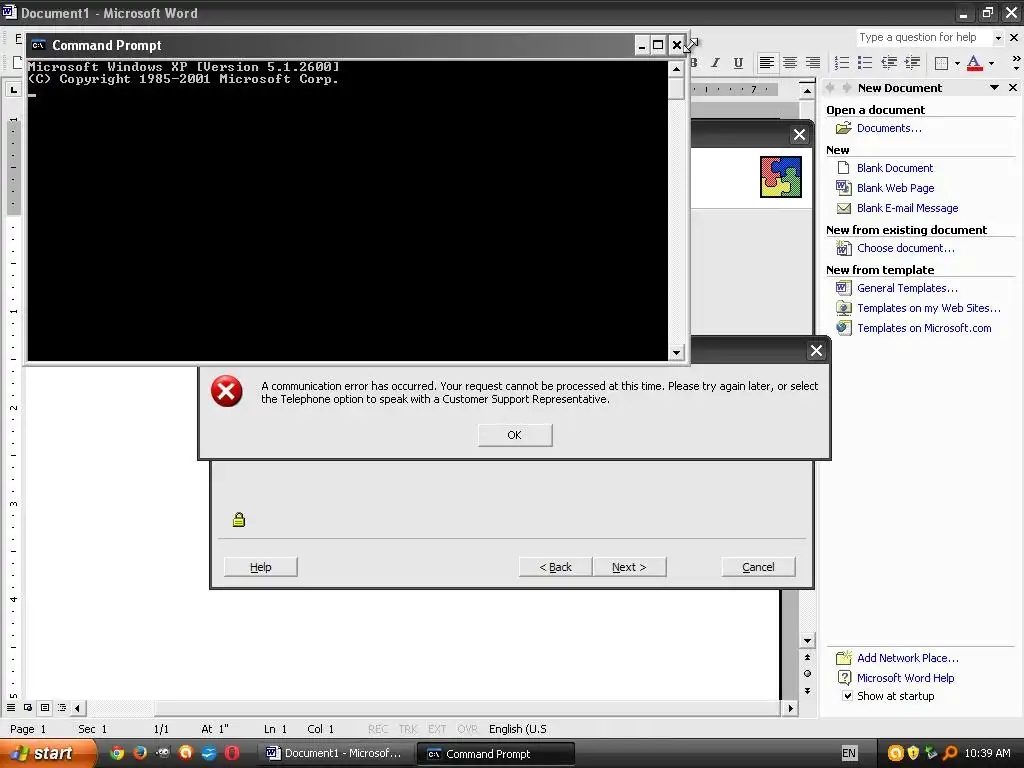Toggle underline formatting in Word toolbar

(x=738, y=63)
